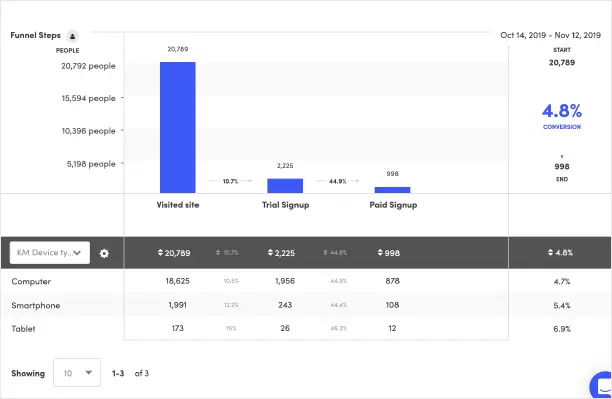Click the 5.4% Smartphone conversion value
This screenshot has height=399, width=612.
(x=562, y=305)
